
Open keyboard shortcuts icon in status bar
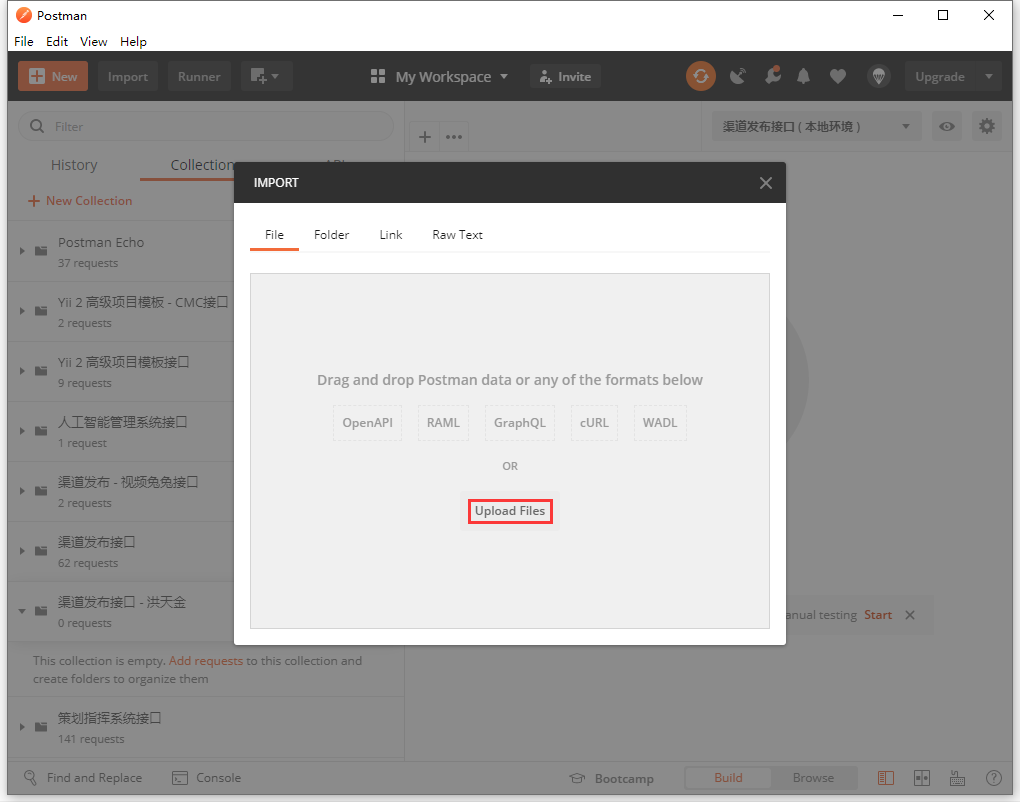pyautogui.click(x=957, y=778)
